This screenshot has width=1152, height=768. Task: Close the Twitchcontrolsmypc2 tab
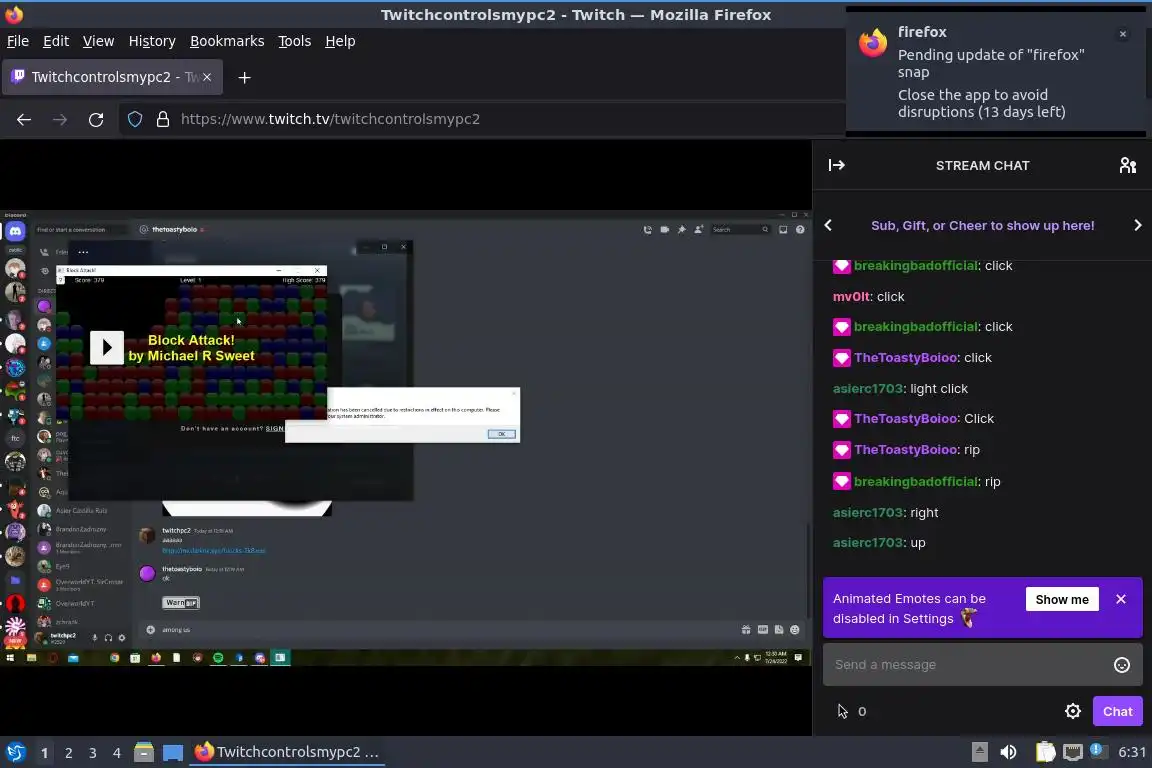click(x=207, y=77)
